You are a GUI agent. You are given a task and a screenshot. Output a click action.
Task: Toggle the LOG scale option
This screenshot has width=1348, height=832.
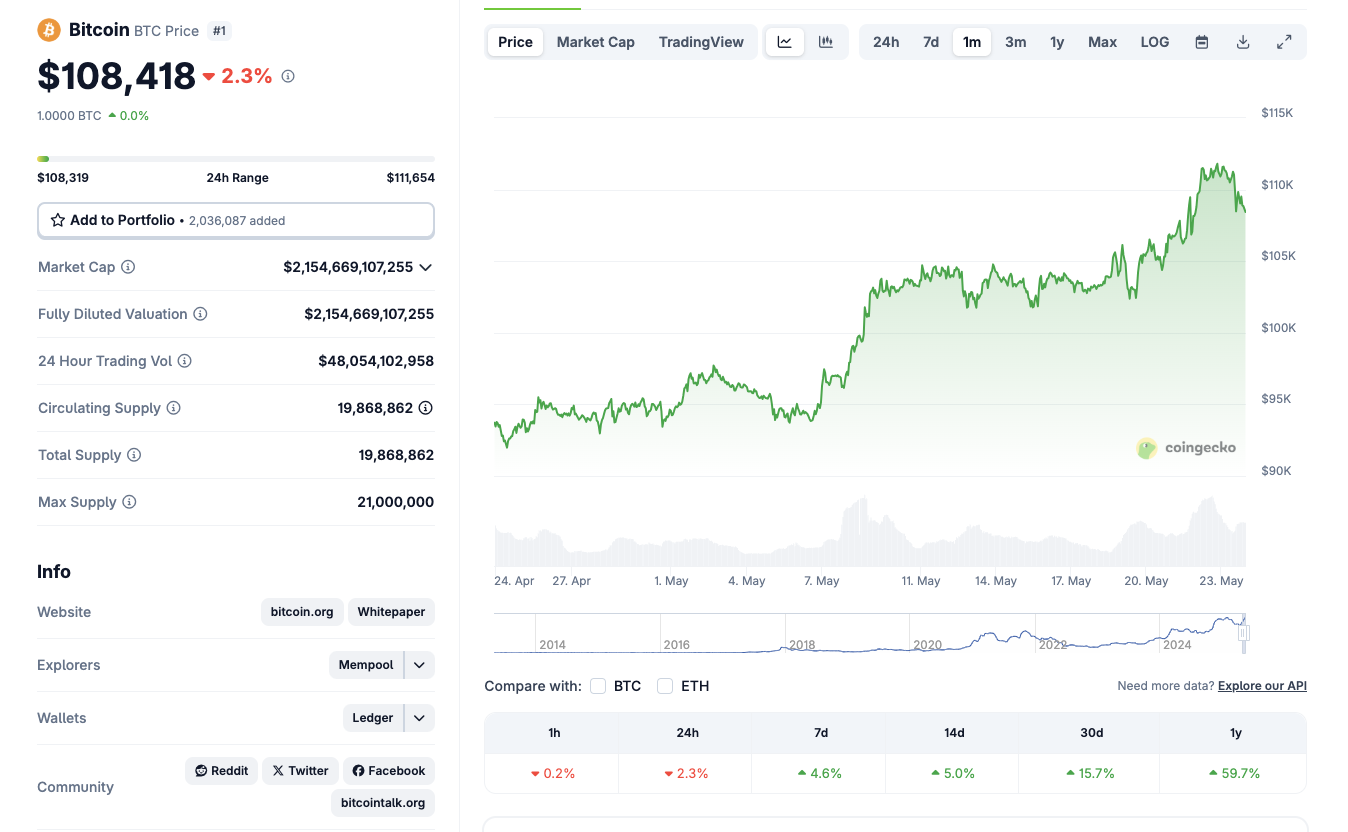click(1154, 42)
